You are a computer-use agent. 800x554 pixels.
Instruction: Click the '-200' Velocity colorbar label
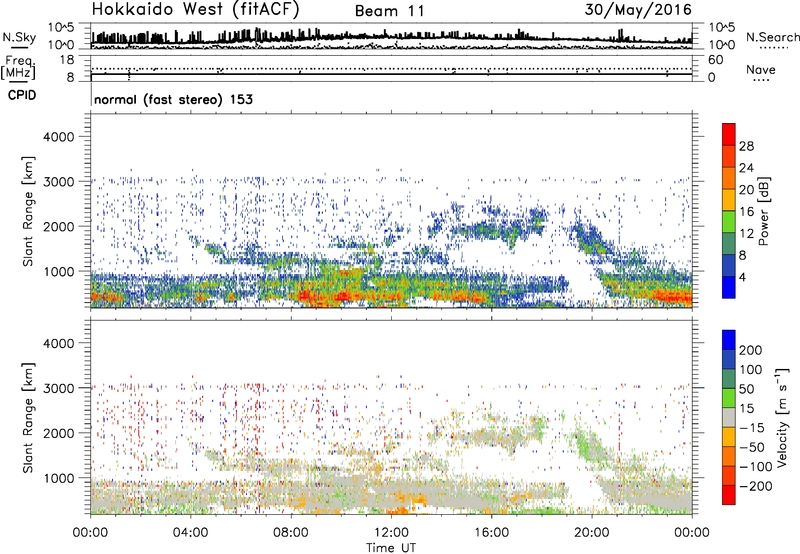coord(756,486)
